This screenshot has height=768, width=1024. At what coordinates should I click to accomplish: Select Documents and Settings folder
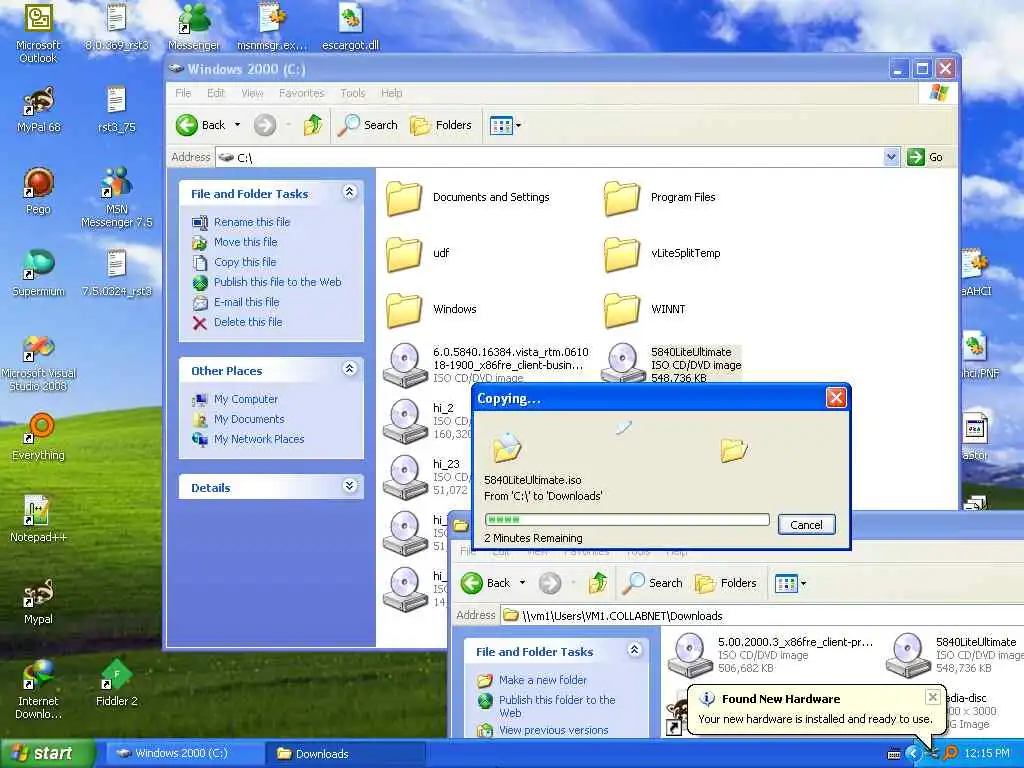[x=468, y=197]
